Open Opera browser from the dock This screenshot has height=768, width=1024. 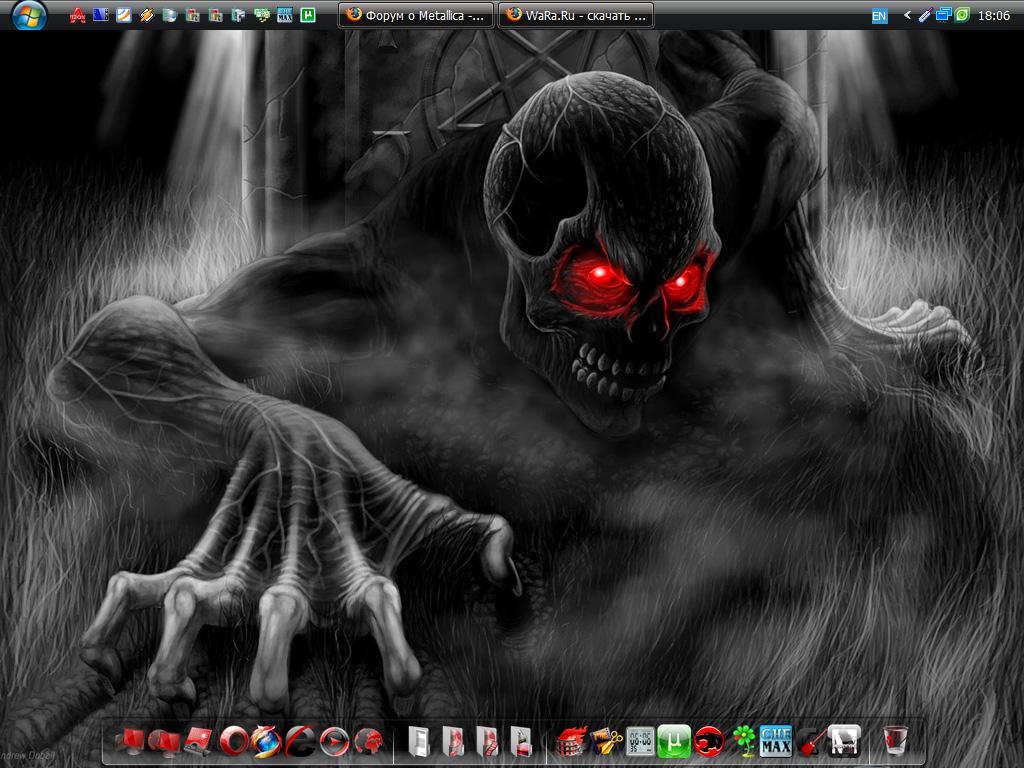coord(234,741)
